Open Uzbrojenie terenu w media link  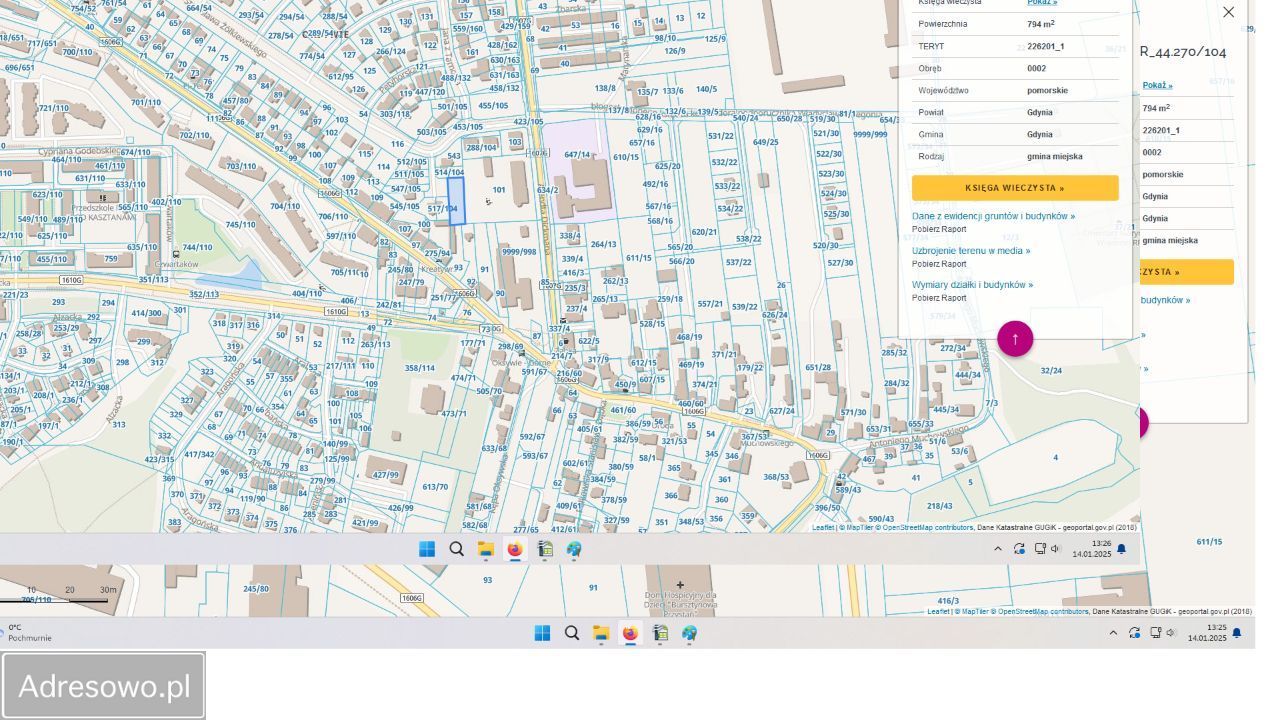[x=971, y=251]
